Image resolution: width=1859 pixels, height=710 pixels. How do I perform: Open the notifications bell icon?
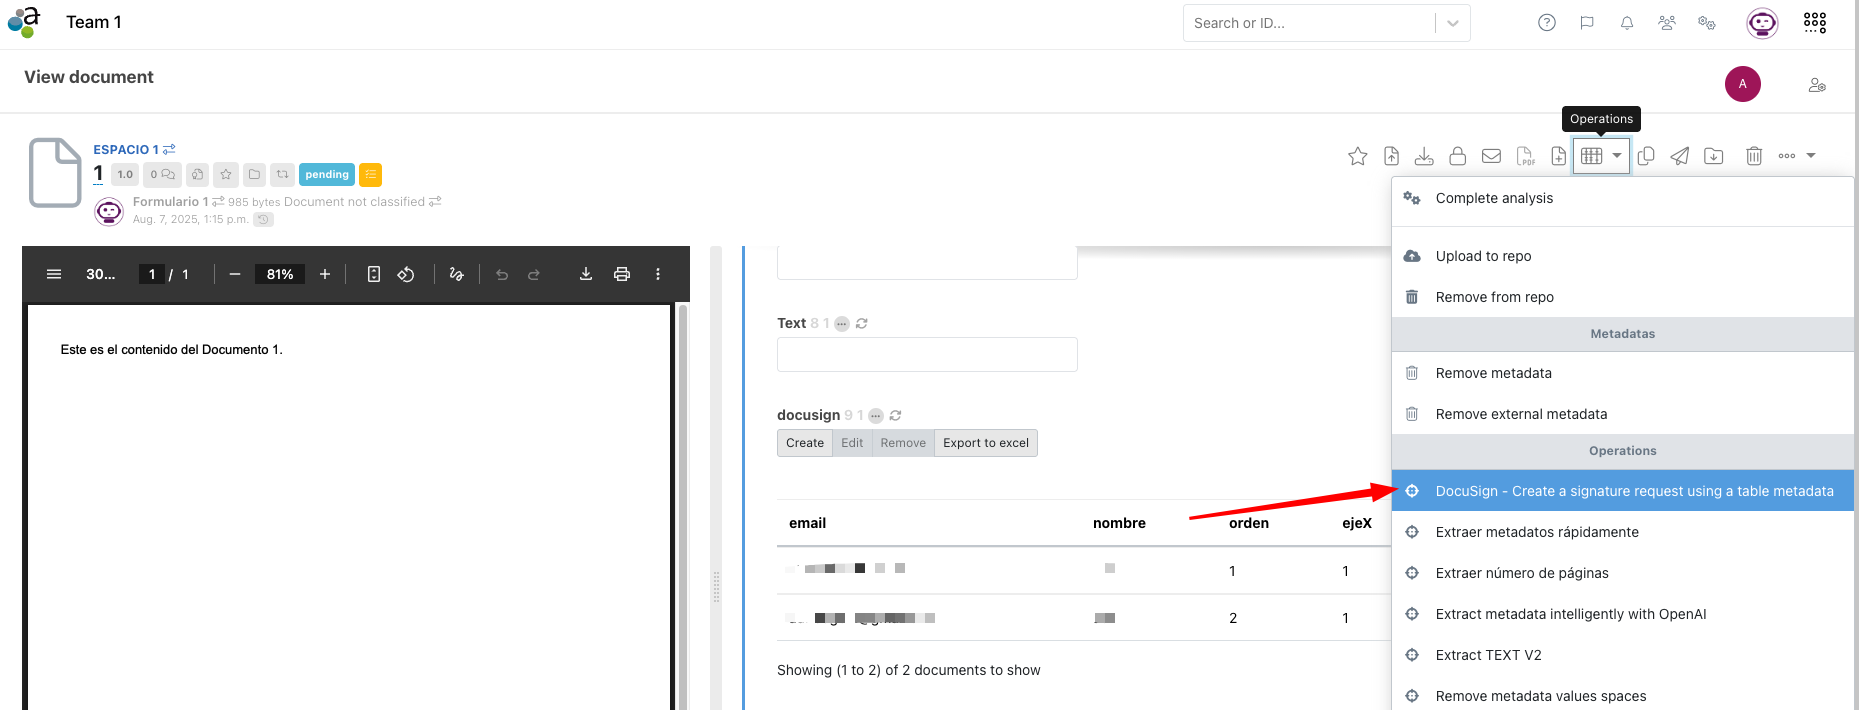[x=1627, y=23]
